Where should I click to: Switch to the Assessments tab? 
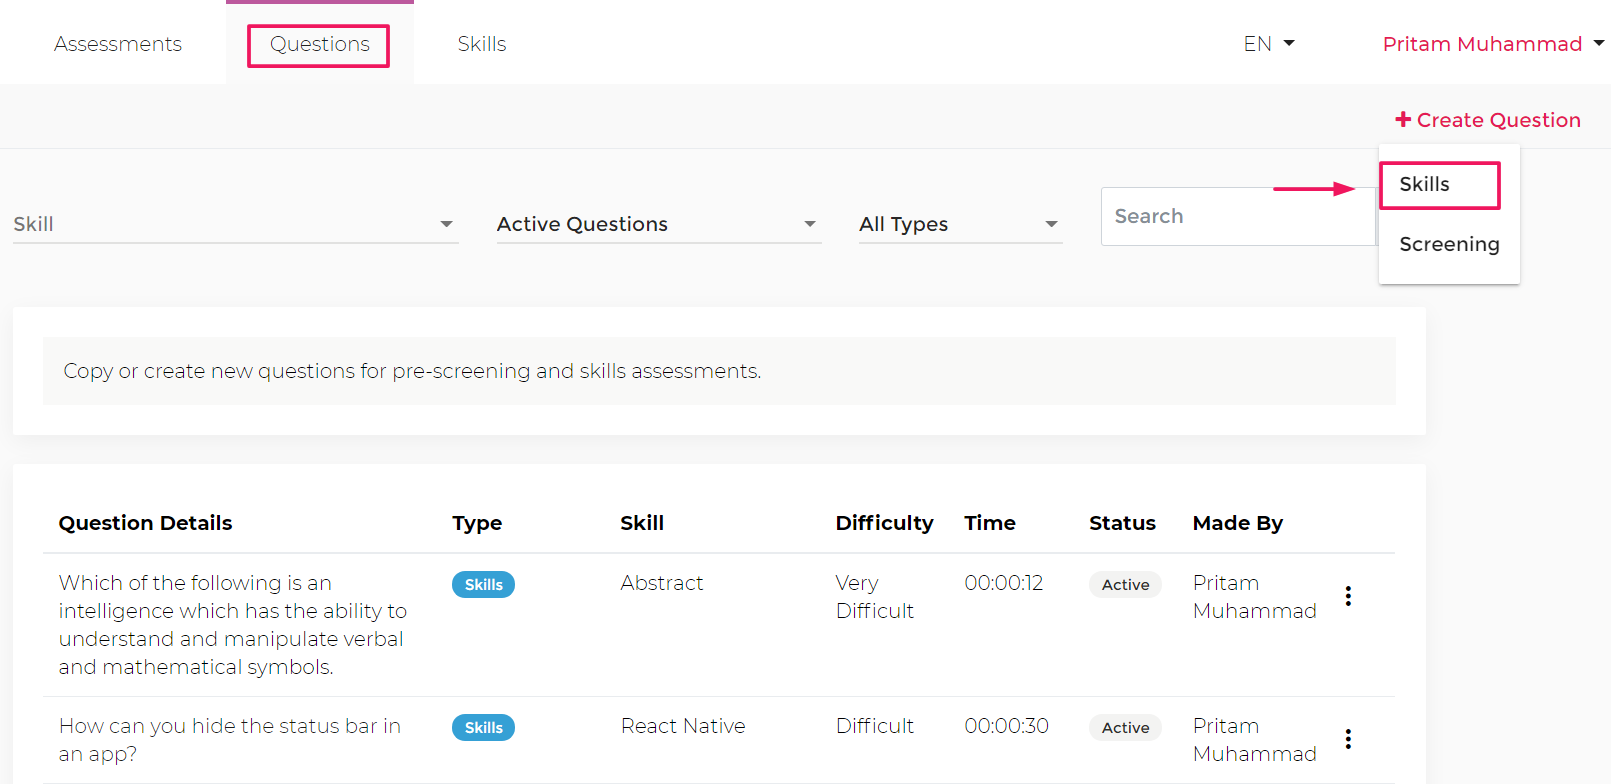118,44
